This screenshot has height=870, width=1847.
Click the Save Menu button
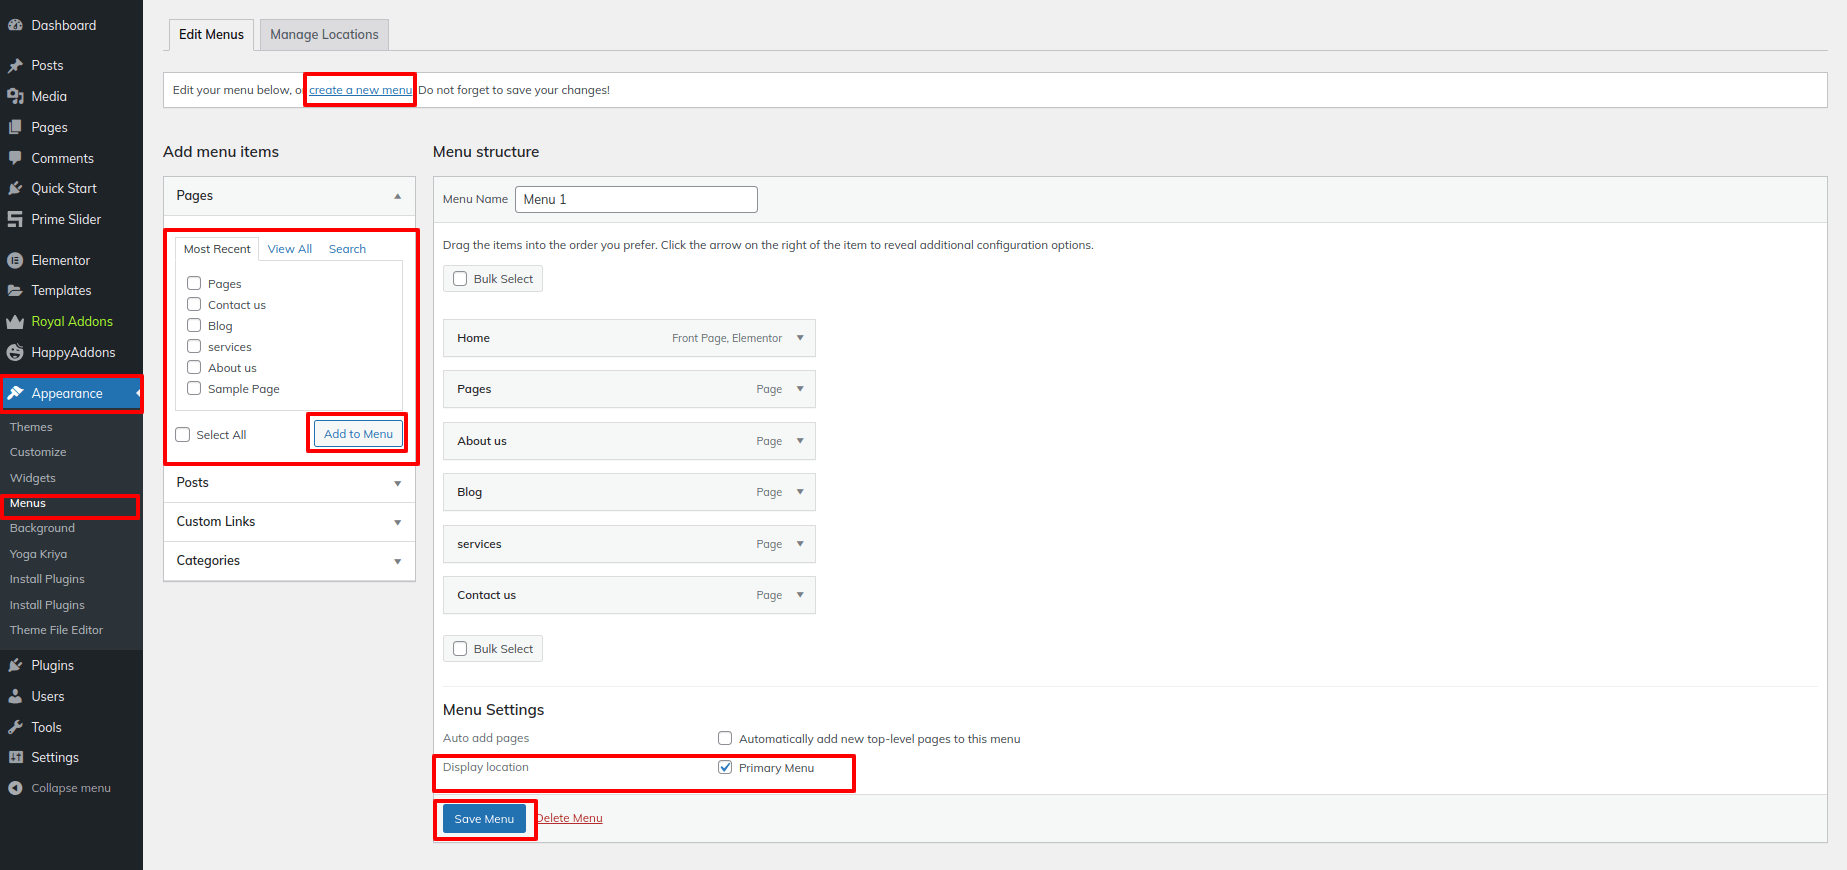point(484,819)
